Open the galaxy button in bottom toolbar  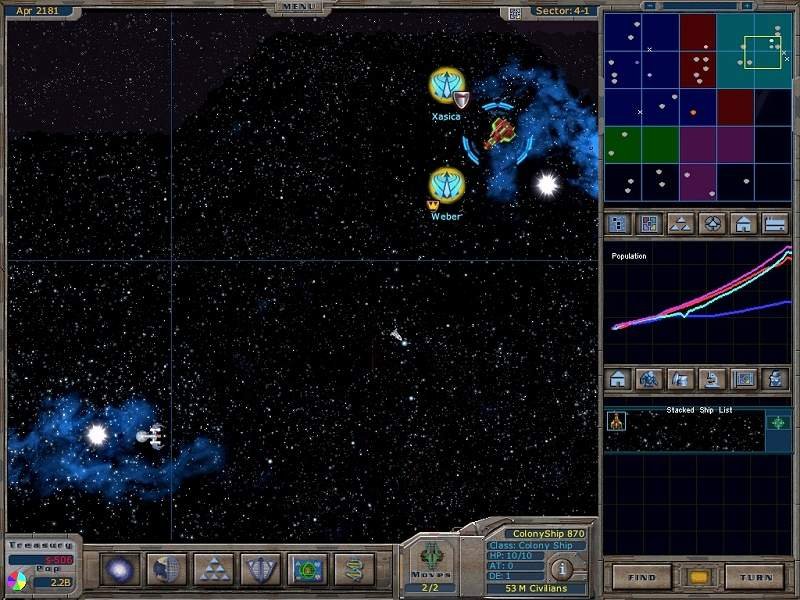coord(120,569)
